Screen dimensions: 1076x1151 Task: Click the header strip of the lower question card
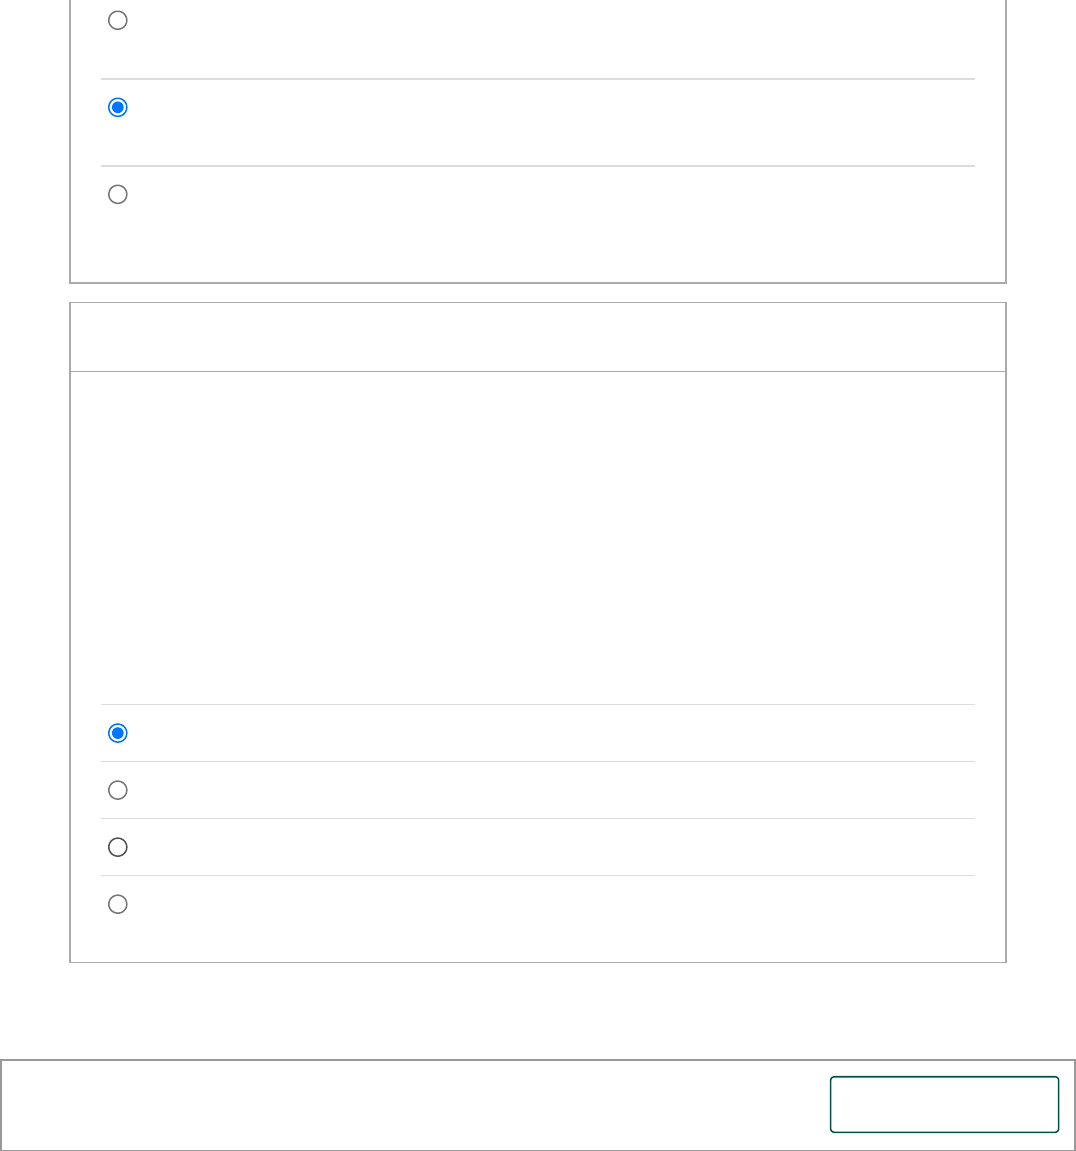click(x=537, y=337)
